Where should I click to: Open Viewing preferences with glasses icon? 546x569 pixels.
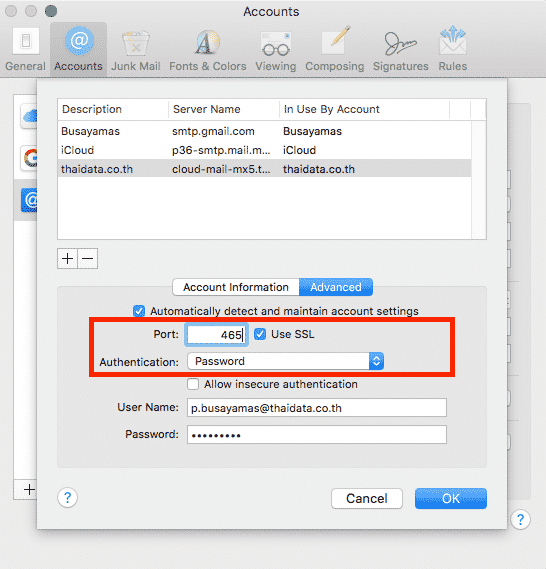[276, 50]
